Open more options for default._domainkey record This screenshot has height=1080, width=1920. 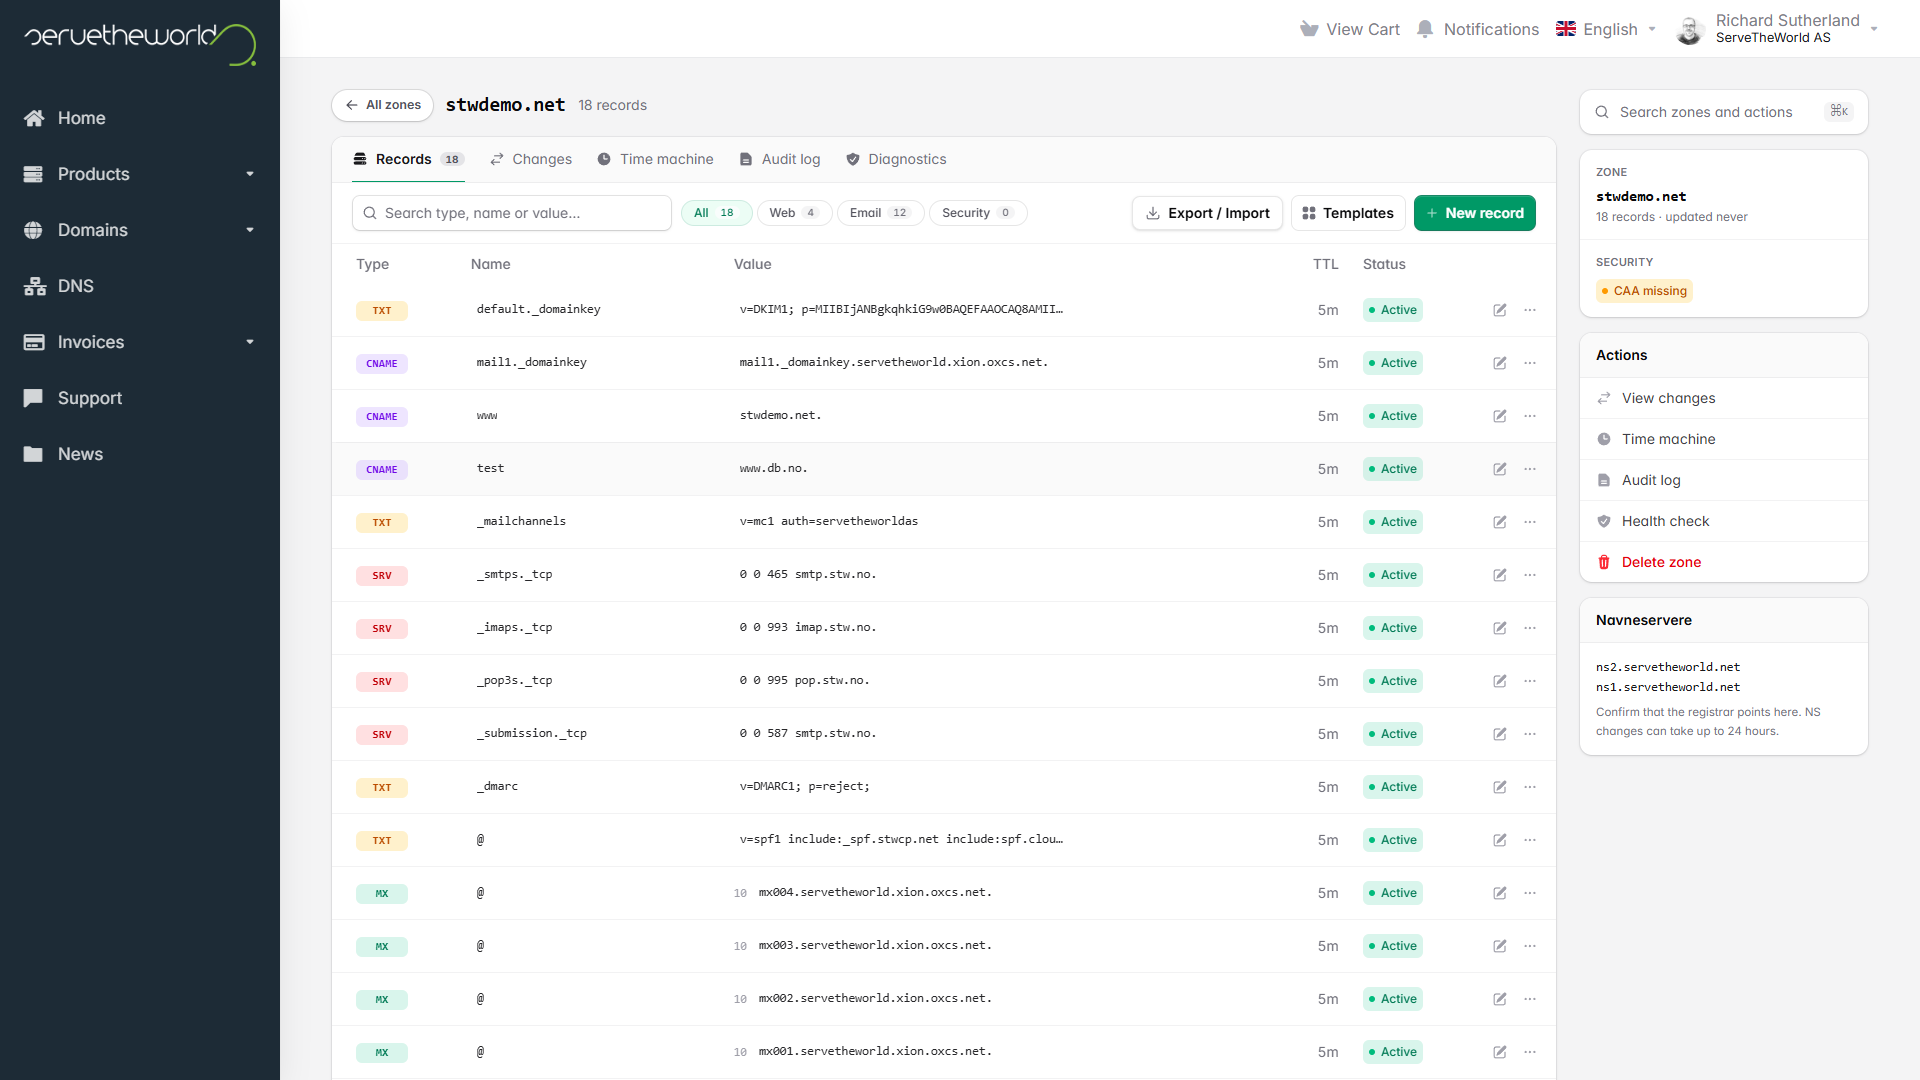[1530, 310]
